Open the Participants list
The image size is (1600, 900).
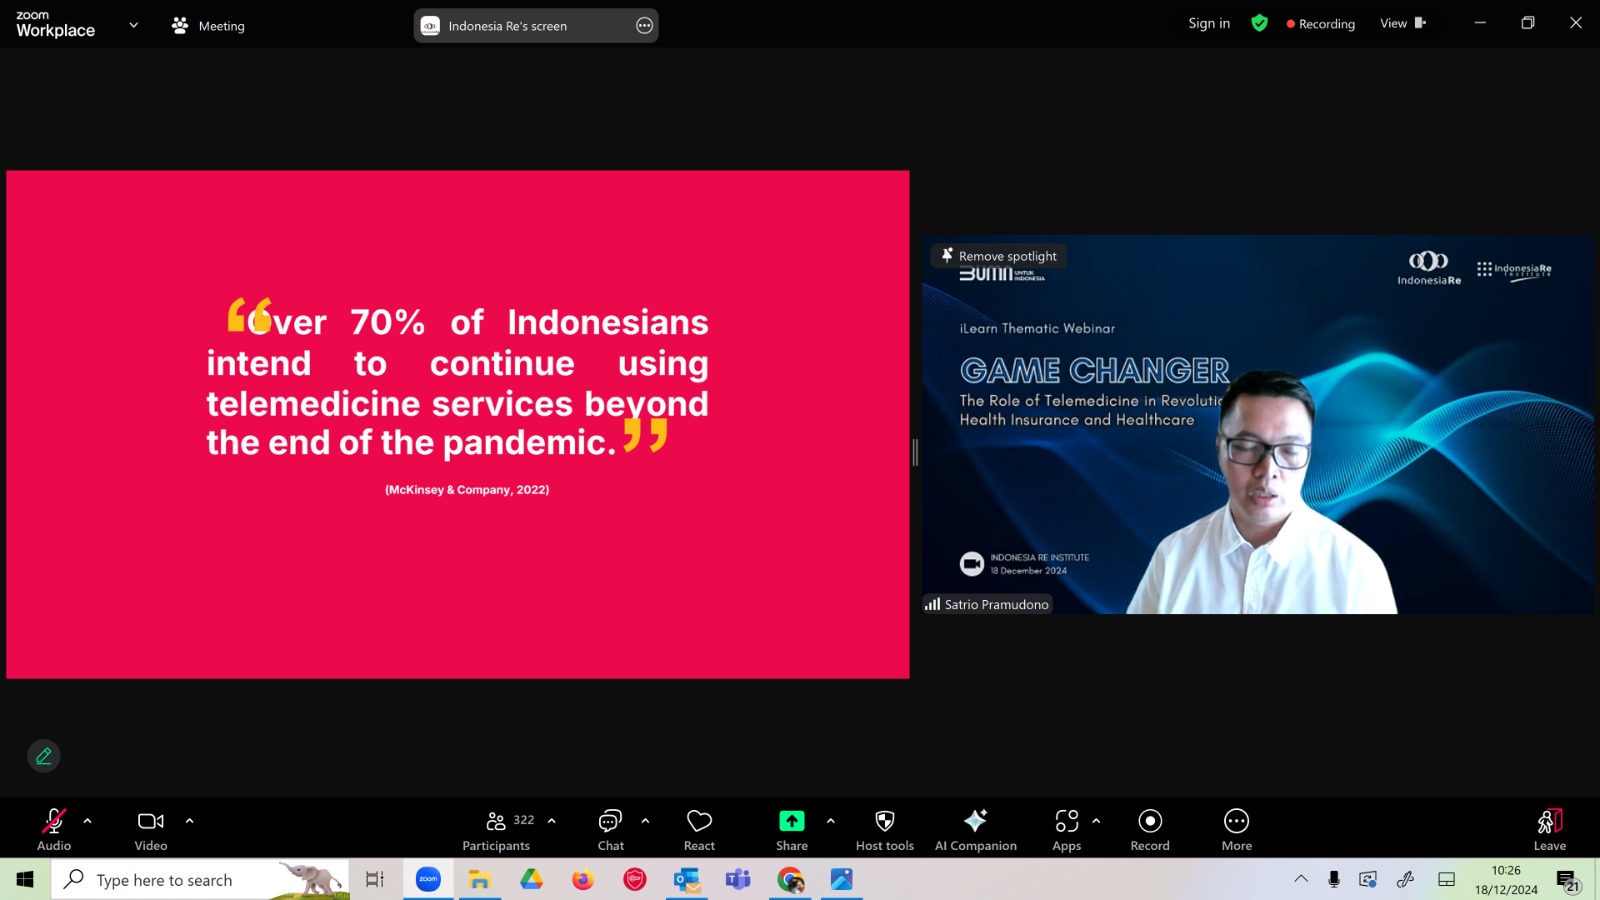point(497,830)
